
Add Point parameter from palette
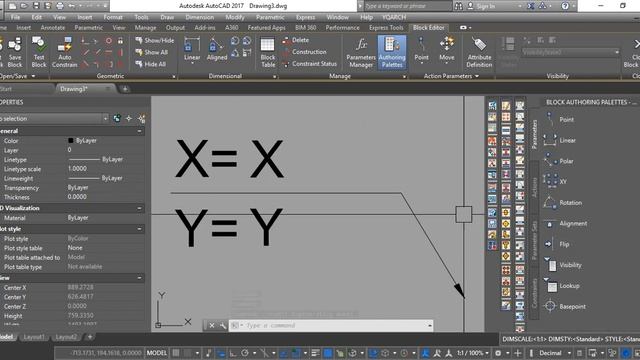559,119
